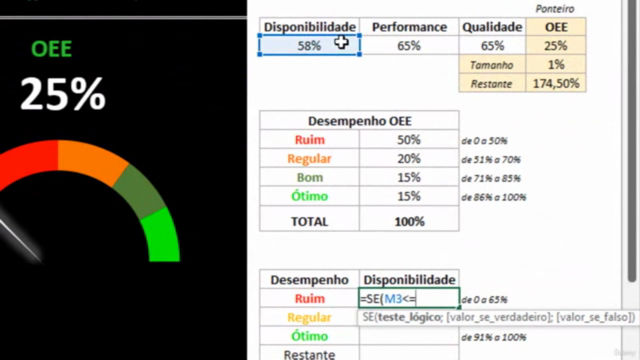The height and width of the screenshot is (360, 640).
Task: Select the Restante label in yellow table
Action: tap(492, 83)
